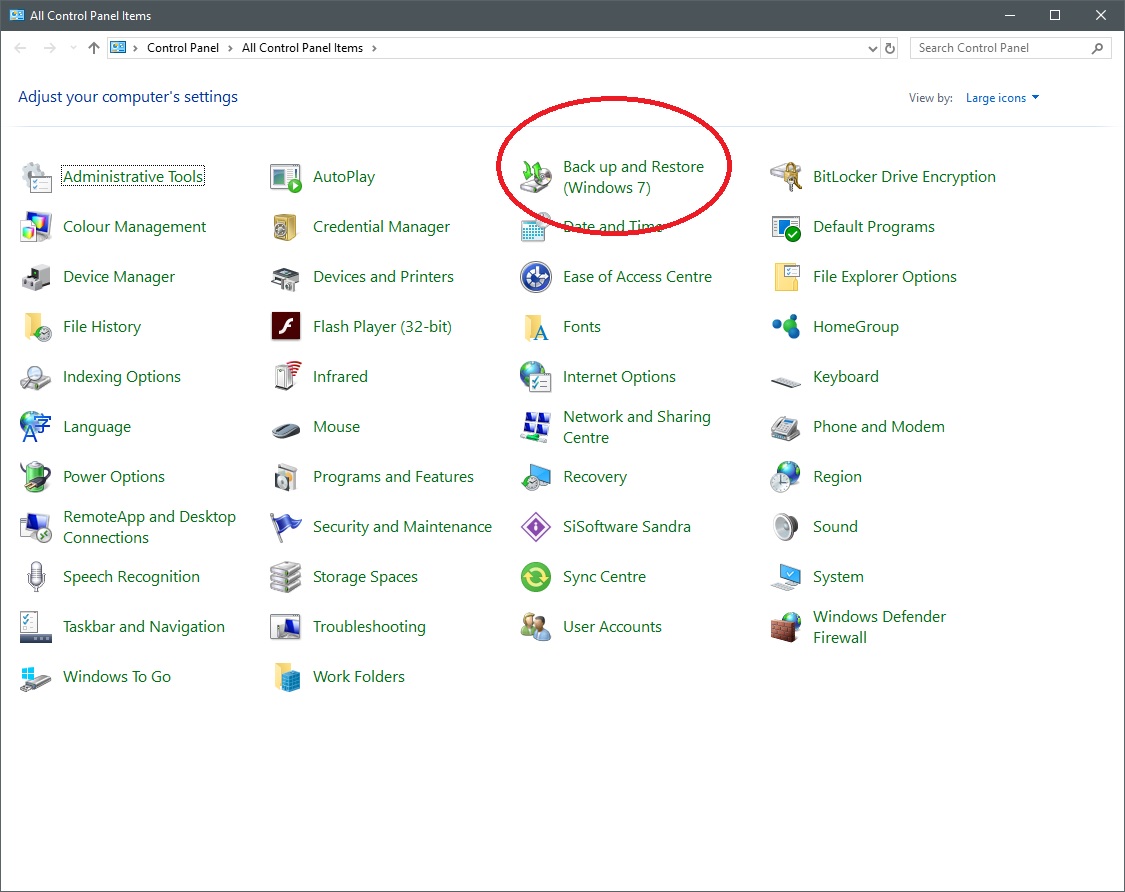Open the Work Folders link
Screen dimensions: 1125x892
click(359, 677)
